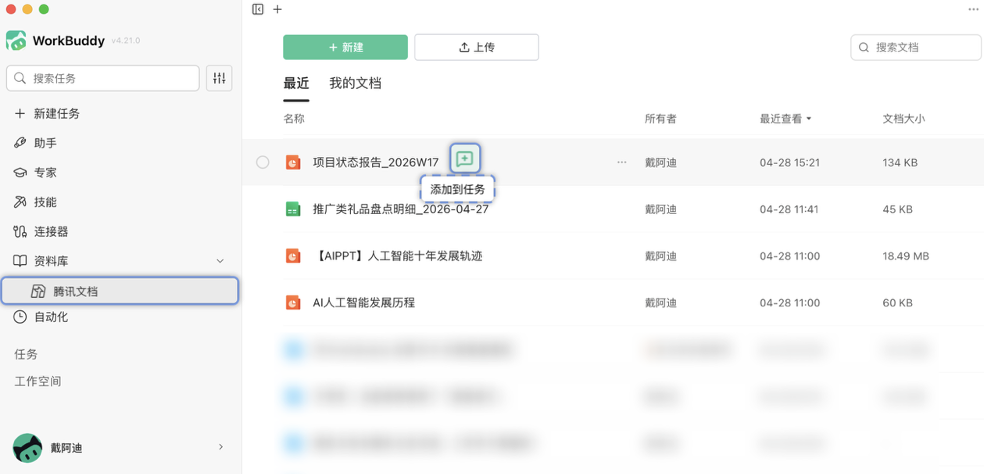Click the 上传 upload button
The height and width of the screenshot is (474, 984).
coord(476,47)
